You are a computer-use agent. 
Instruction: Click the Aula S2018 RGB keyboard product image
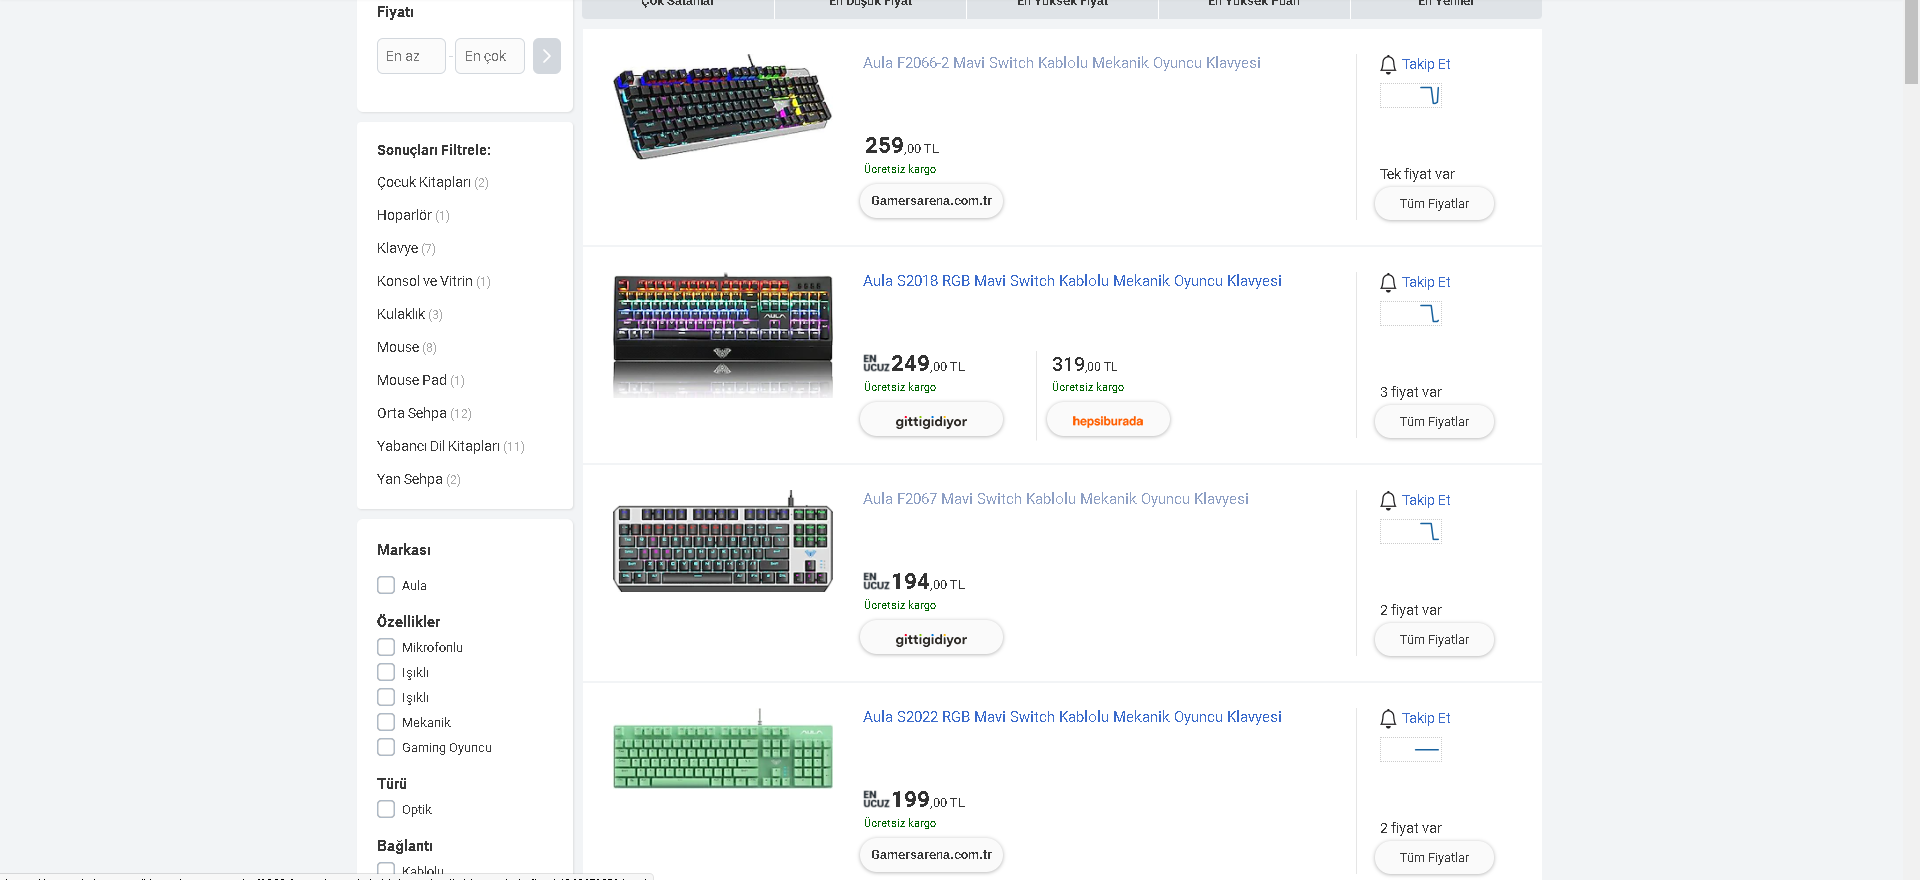[722, 334]
